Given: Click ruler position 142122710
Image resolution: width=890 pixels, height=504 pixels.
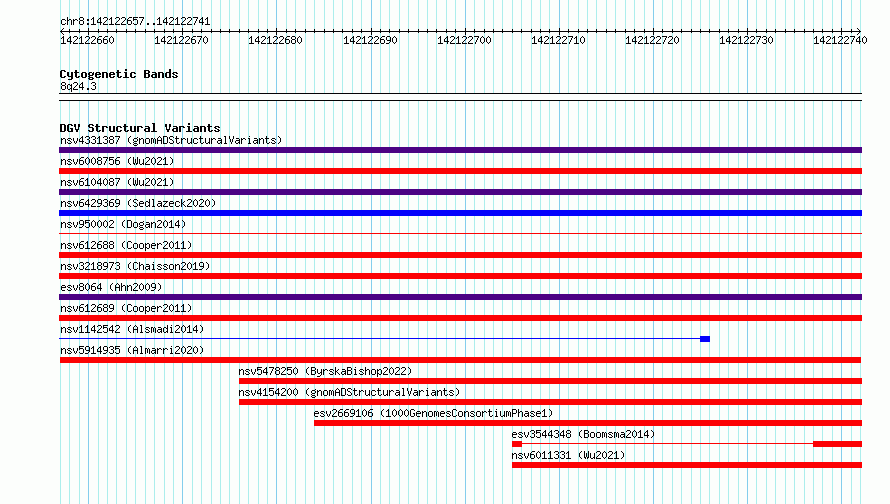Looking at the screenshot, I should [558, 40].
